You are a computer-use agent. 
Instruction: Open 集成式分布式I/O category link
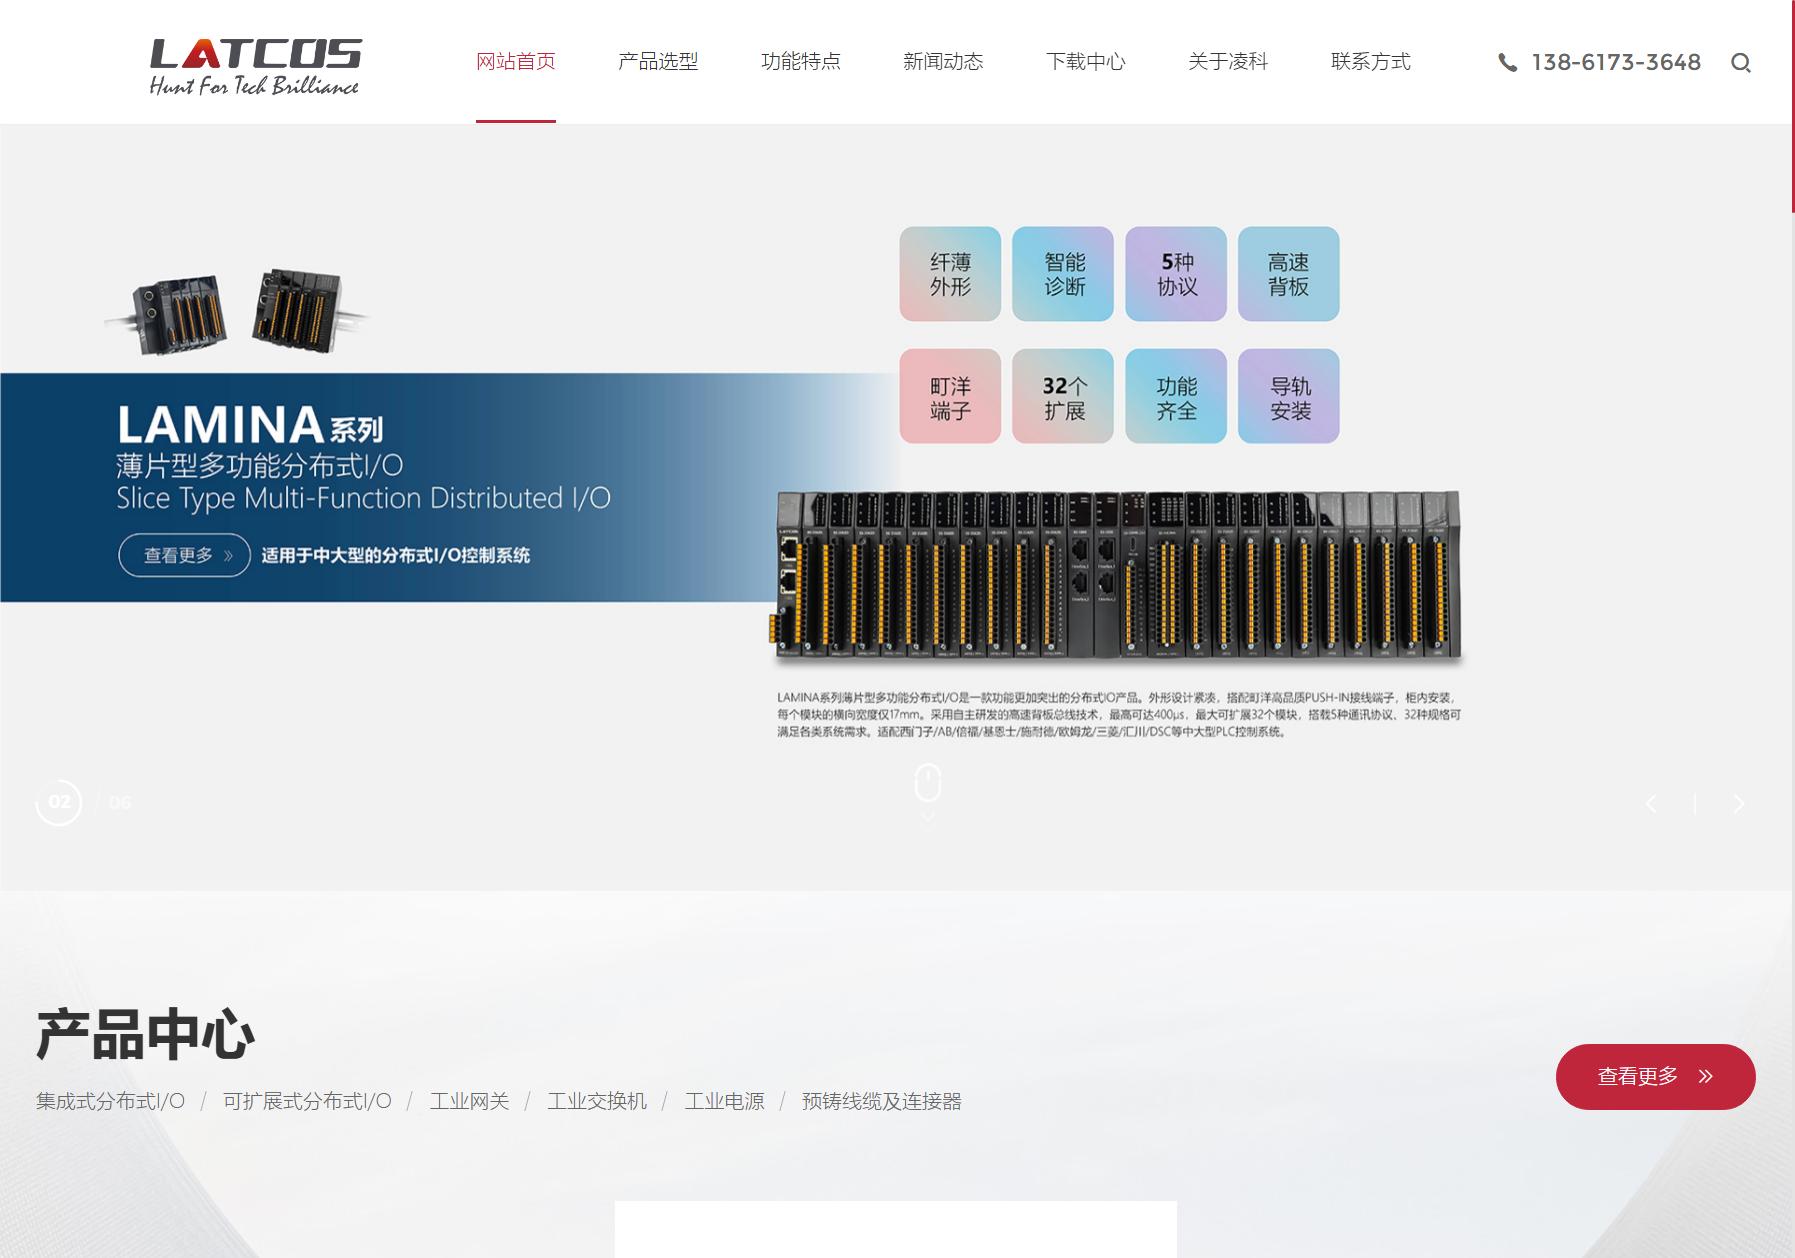point(111,1102)
